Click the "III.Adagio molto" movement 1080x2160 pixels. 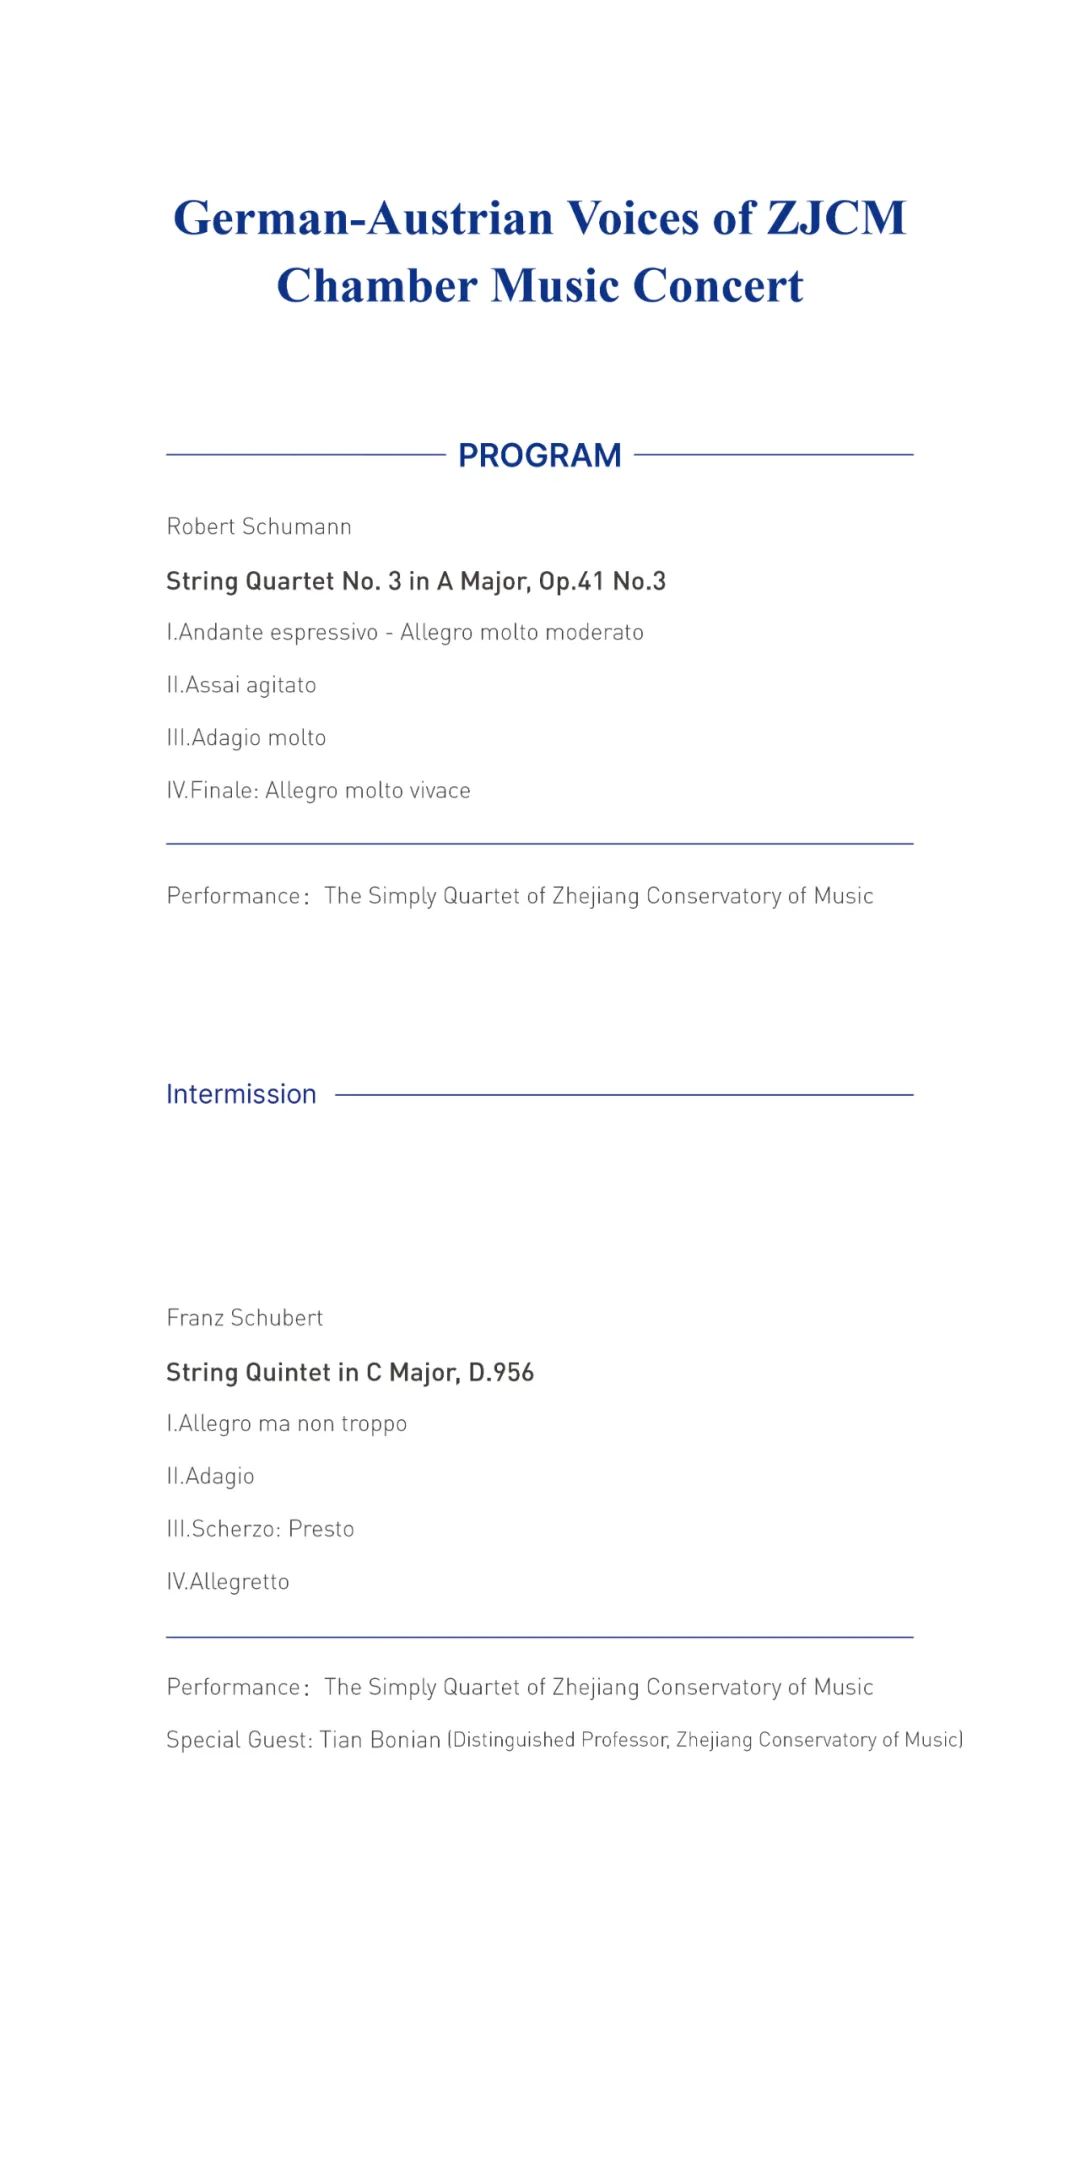(246, 738)
